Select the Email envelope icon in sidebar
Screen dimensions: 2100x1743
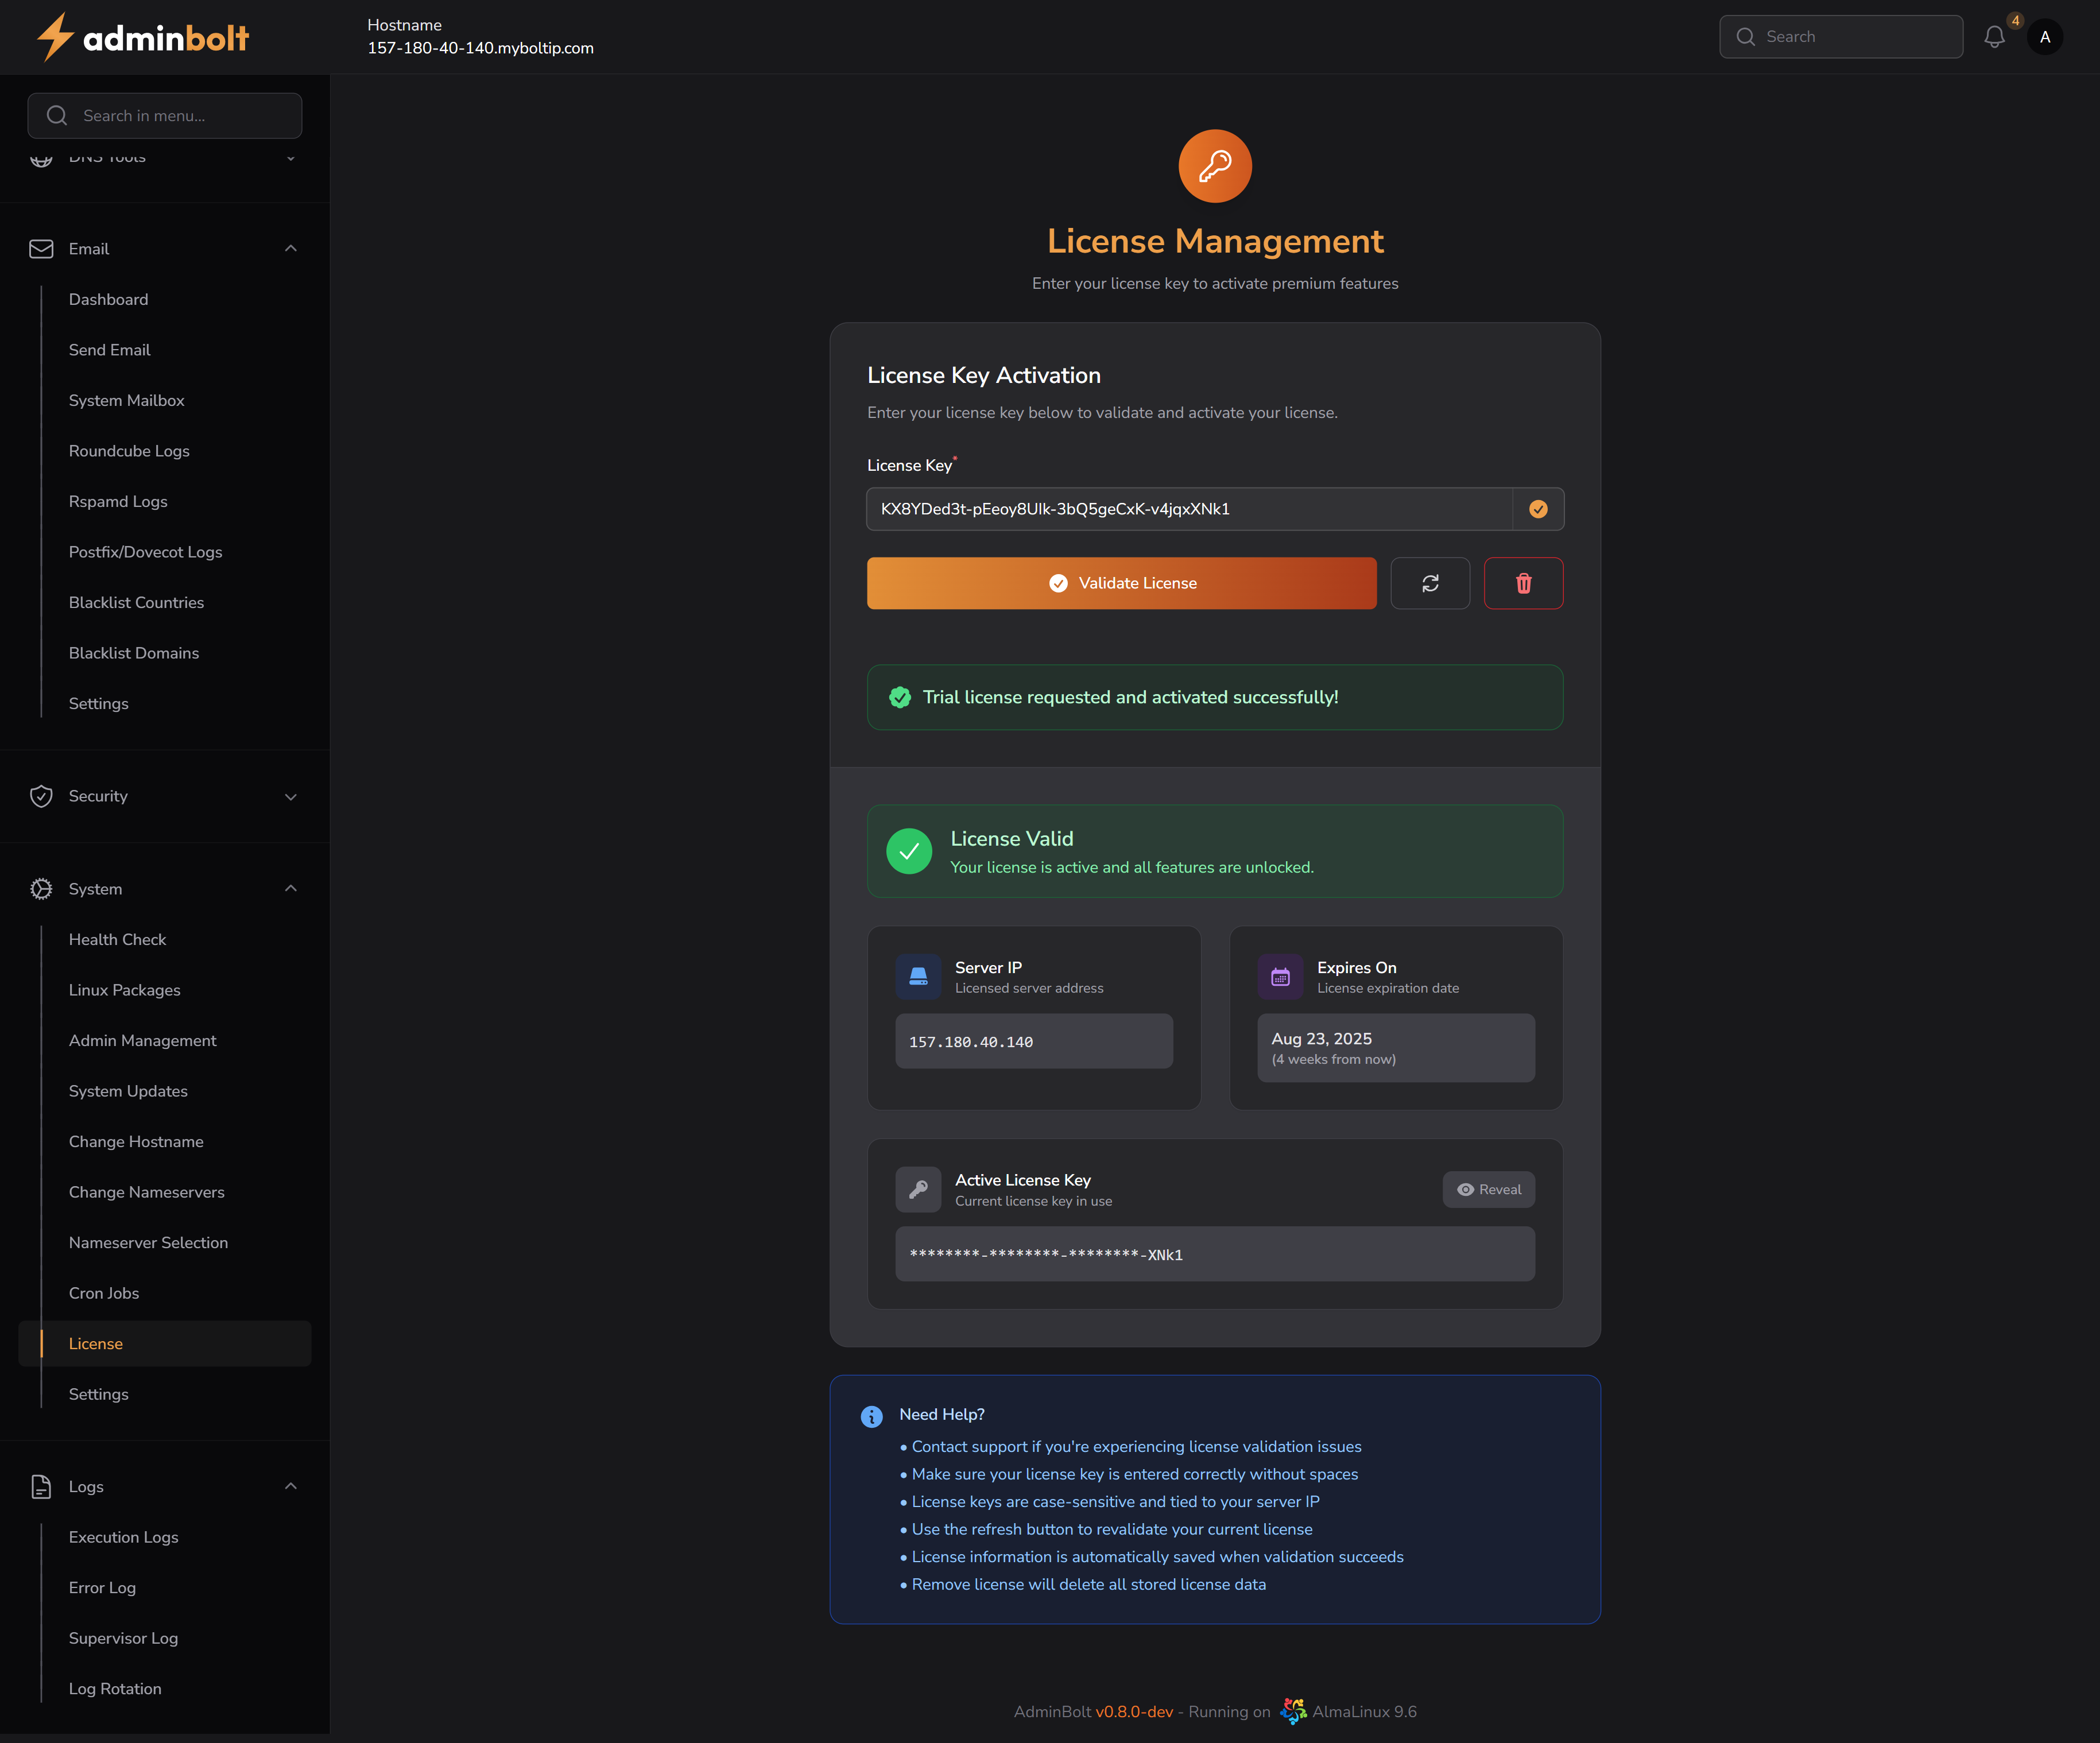[42, 249]
